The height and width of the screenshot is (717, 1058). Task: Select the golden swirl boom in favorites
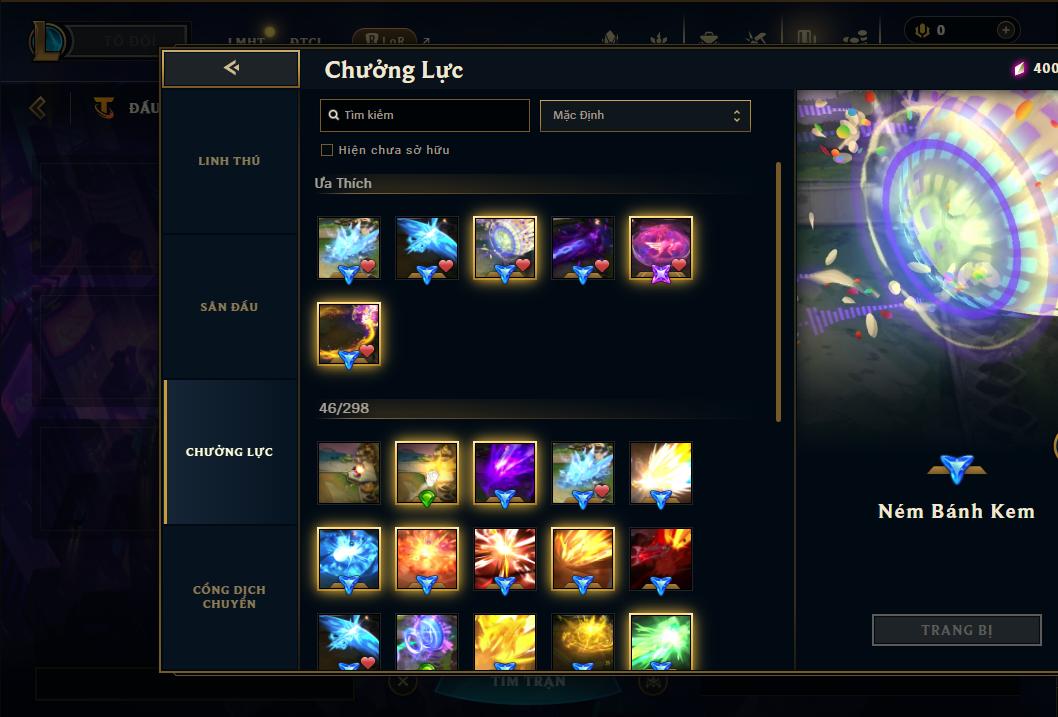[349, 334]
